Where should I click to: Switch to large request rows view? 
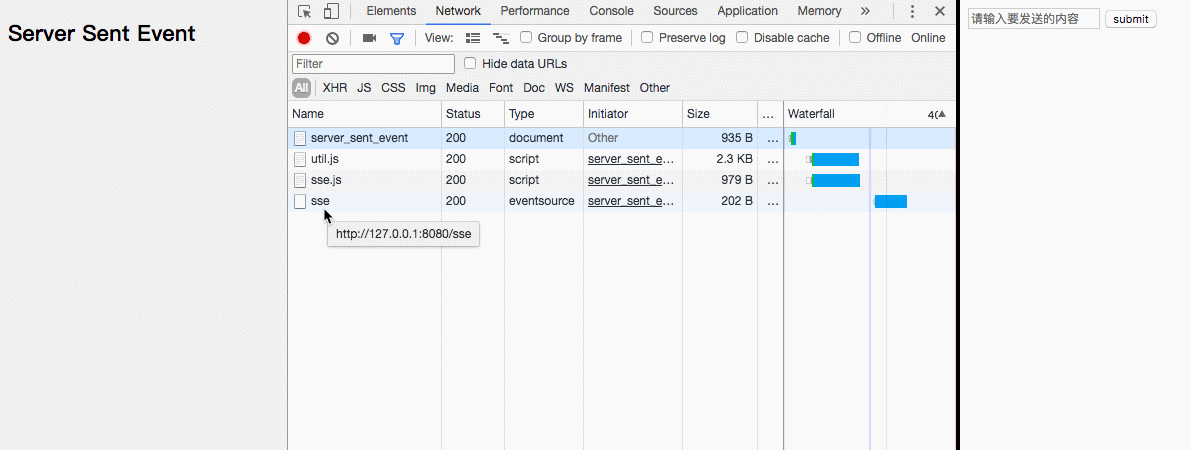tap(473, 38)
